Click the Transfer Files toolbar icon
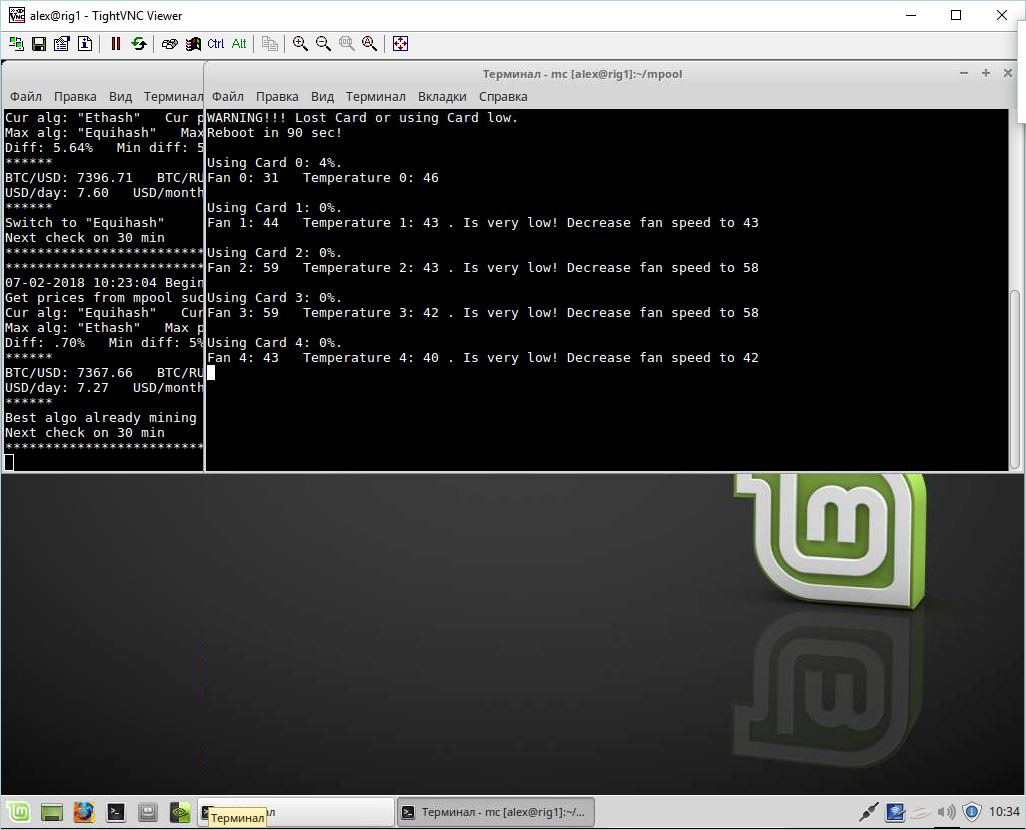This screenshot has width=1026, height=830. point(270,44)
